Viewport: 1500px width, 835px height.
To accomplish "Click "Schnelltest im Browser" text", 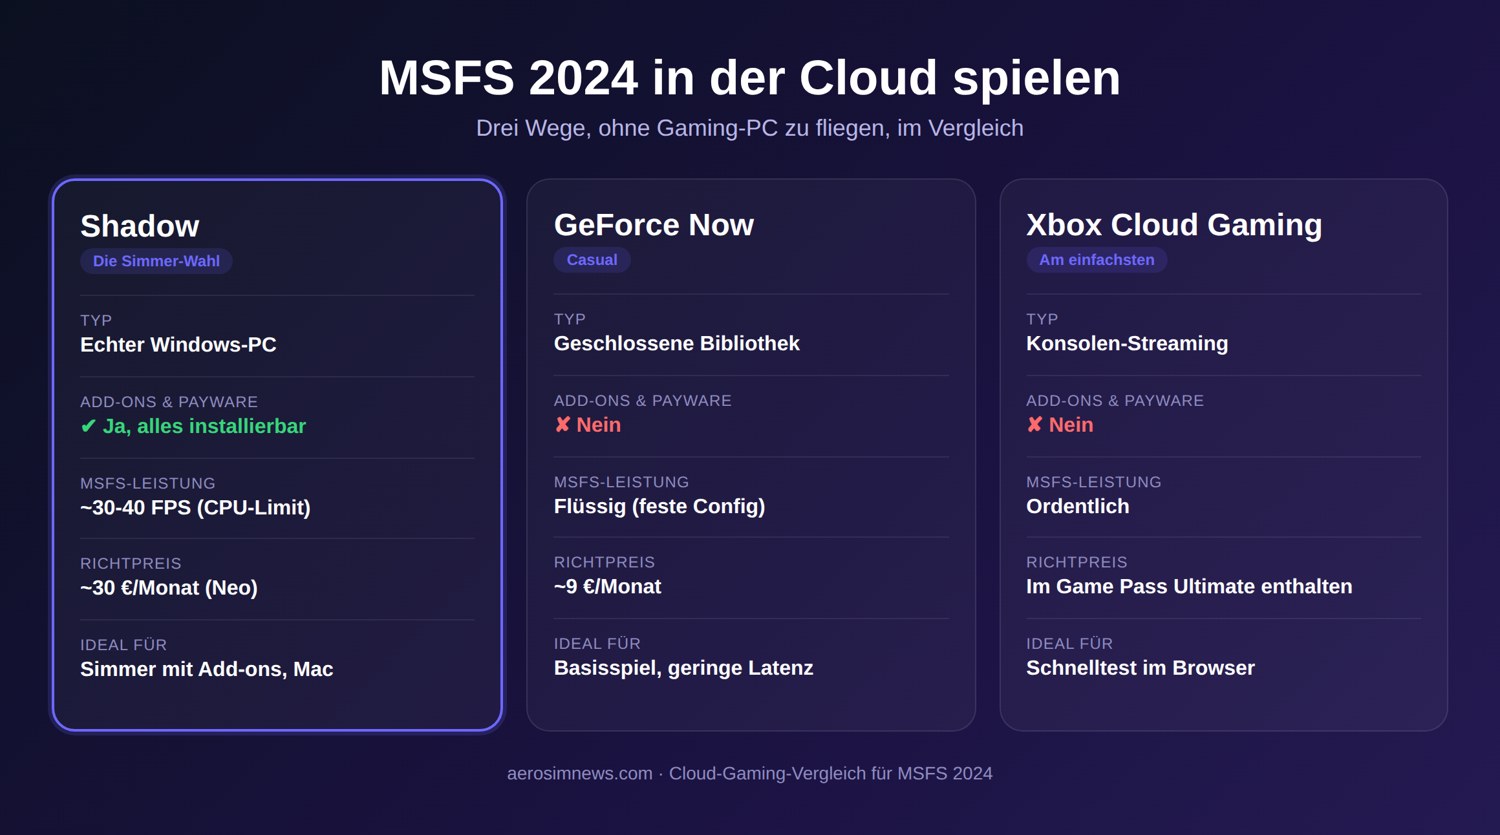I will (1140, 668).
